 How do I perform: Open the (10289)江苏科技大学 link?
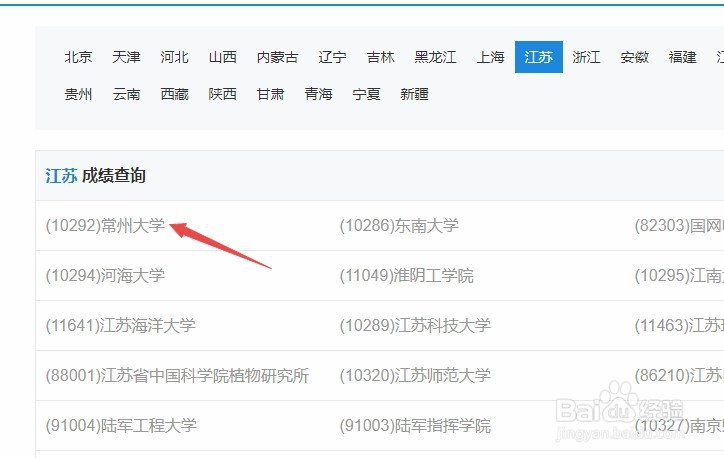click(x=415, y=325)
